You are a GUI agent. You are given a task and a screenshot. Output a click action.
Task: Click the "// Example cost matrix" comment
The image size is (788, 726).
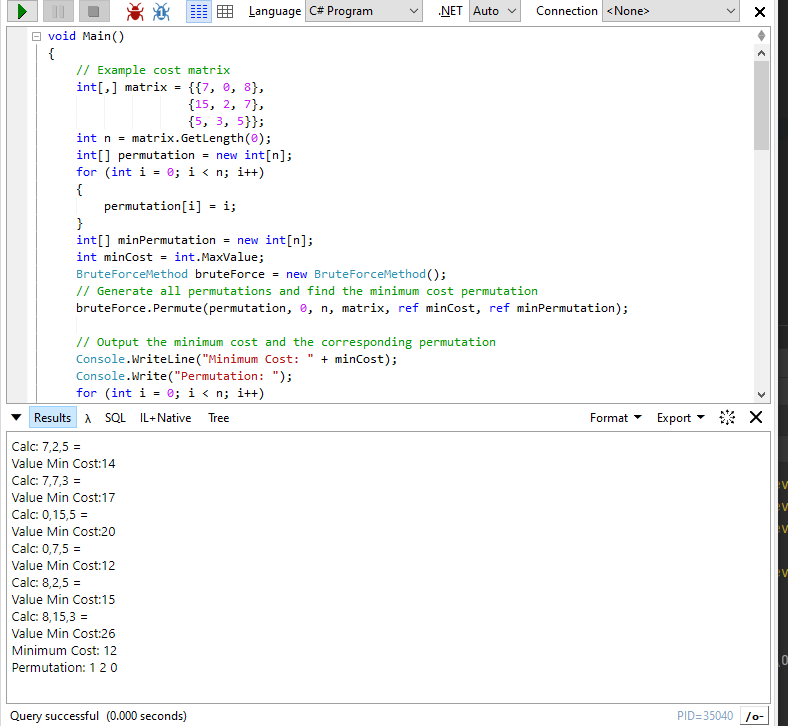coord(153,70)
